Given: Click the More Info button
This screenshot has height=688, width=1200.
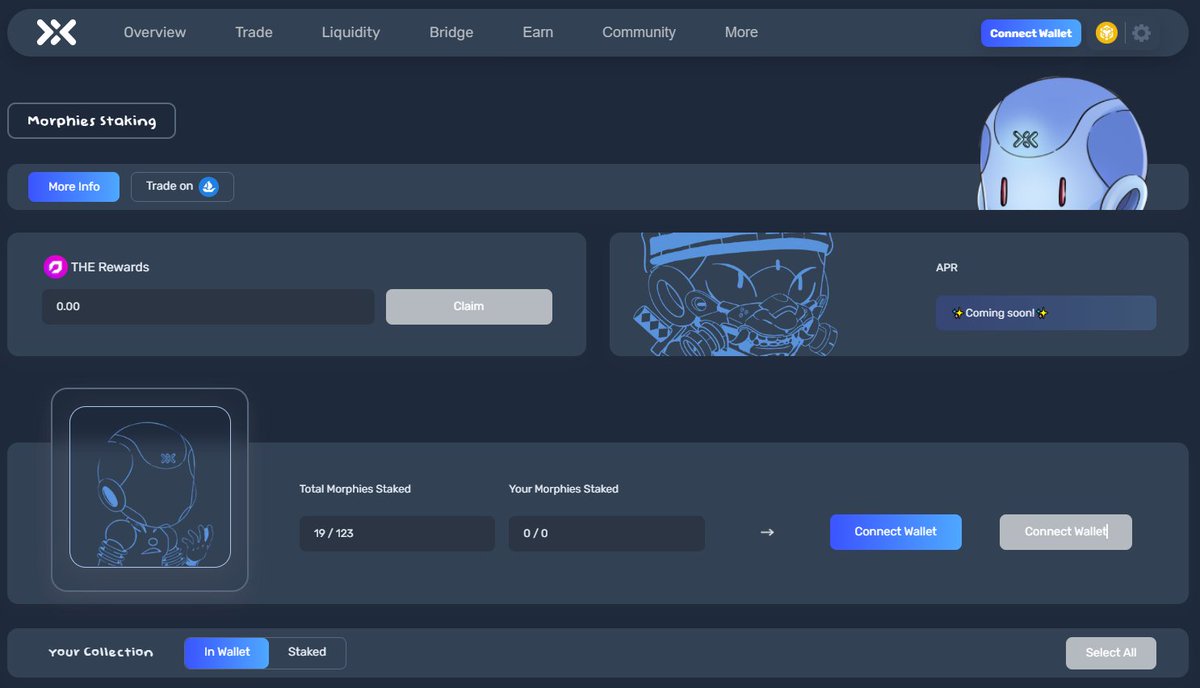Looking at the screenshot, I should coord(74,187).
